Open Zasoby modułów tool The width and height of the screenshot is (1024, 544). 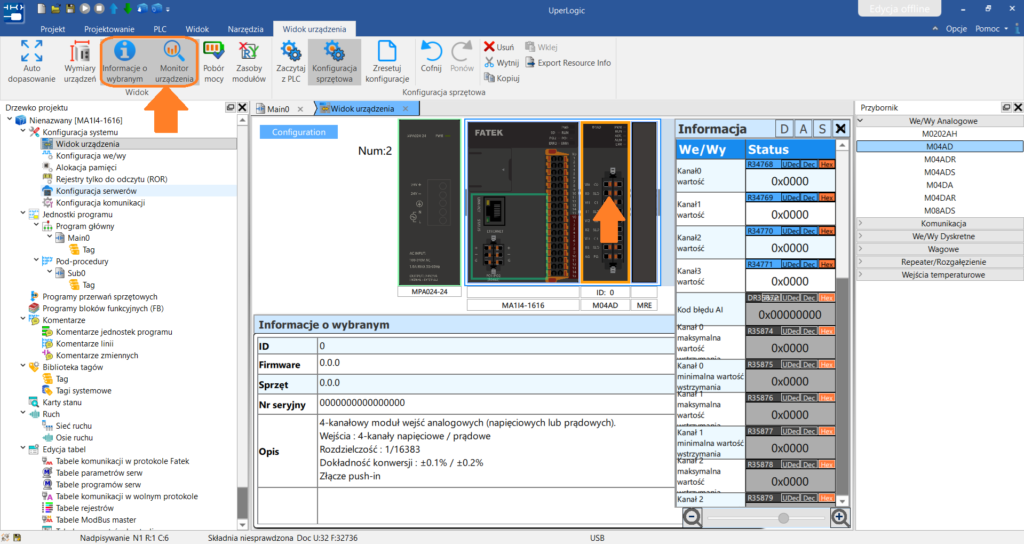coord(249,61)
